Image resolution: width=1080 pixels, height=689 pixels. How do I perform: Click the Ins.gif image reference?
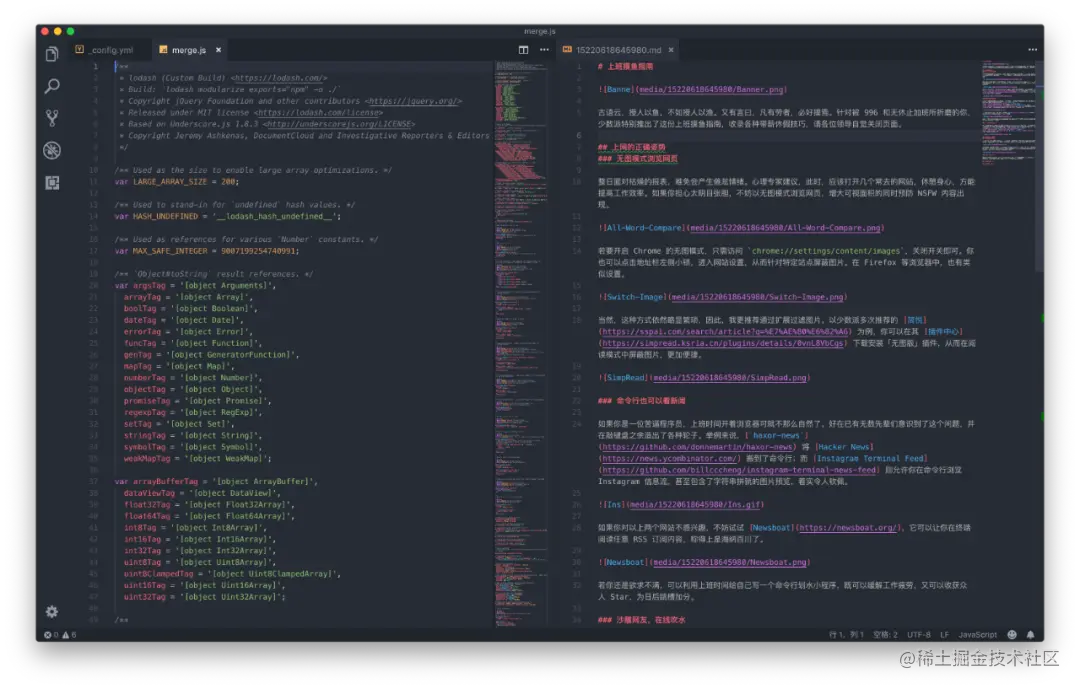pyautogui.click(x=681, y=504)
